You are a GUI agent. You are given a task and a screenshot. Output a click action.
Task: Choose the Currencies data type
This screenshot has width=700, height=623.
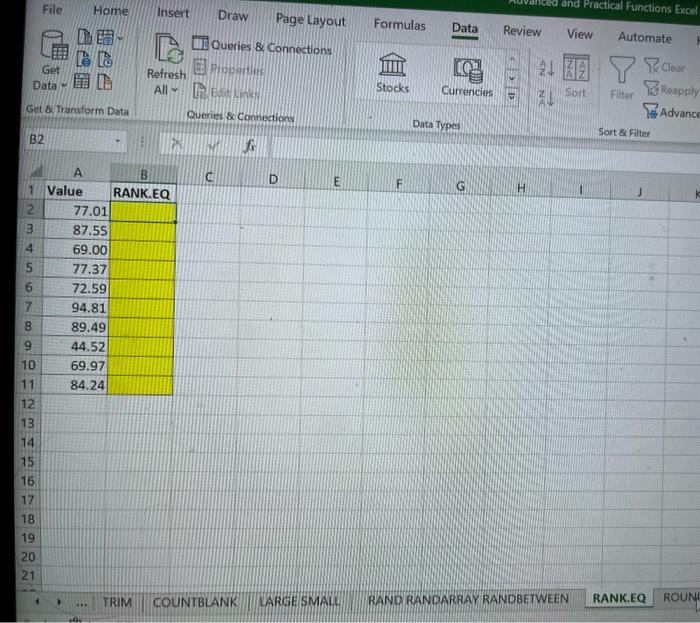[467, 77]
